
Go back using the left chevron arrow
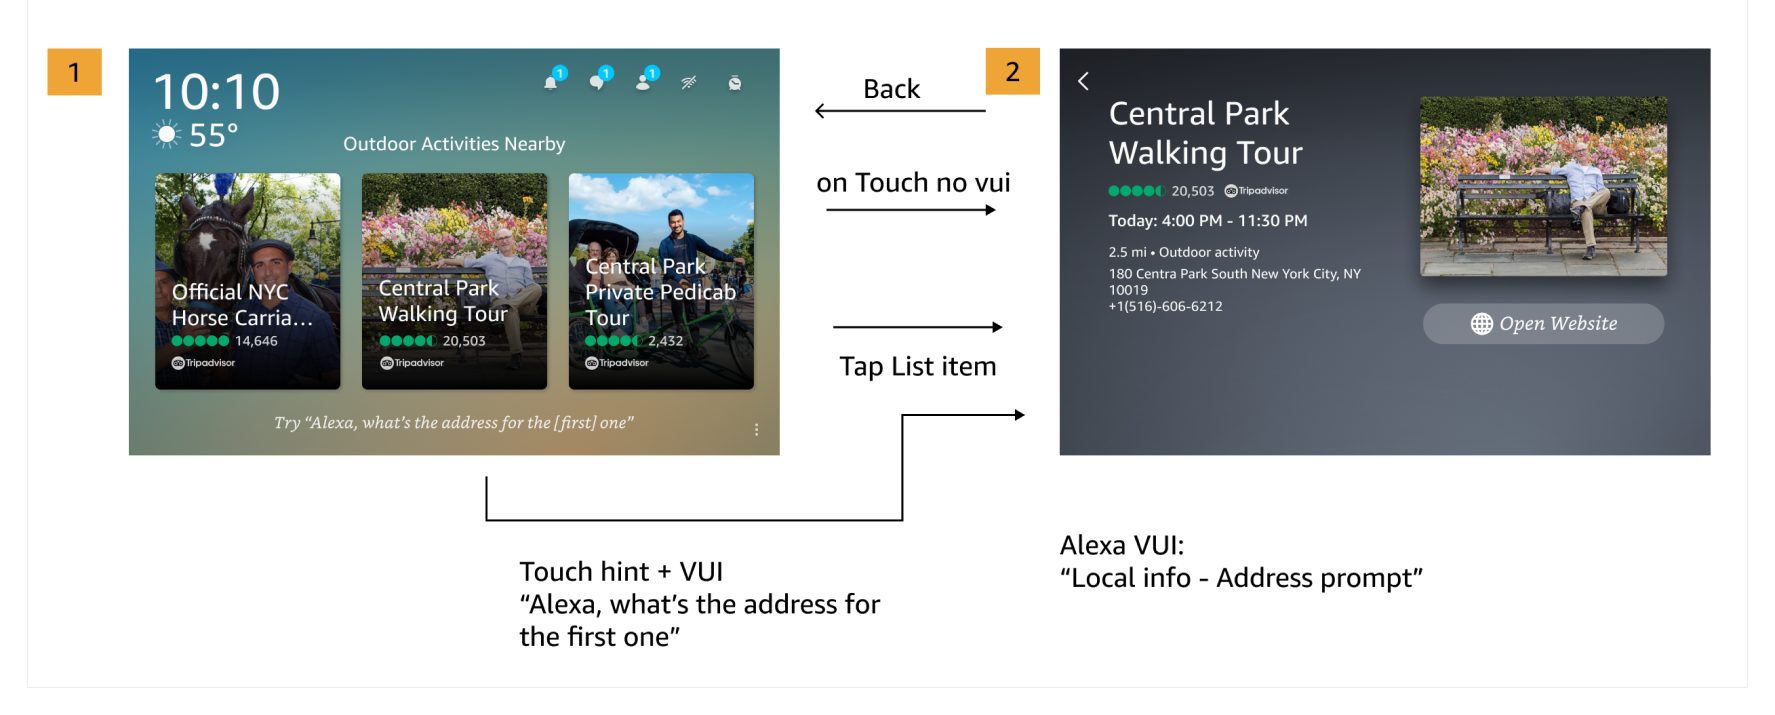tap(1083, 81)
